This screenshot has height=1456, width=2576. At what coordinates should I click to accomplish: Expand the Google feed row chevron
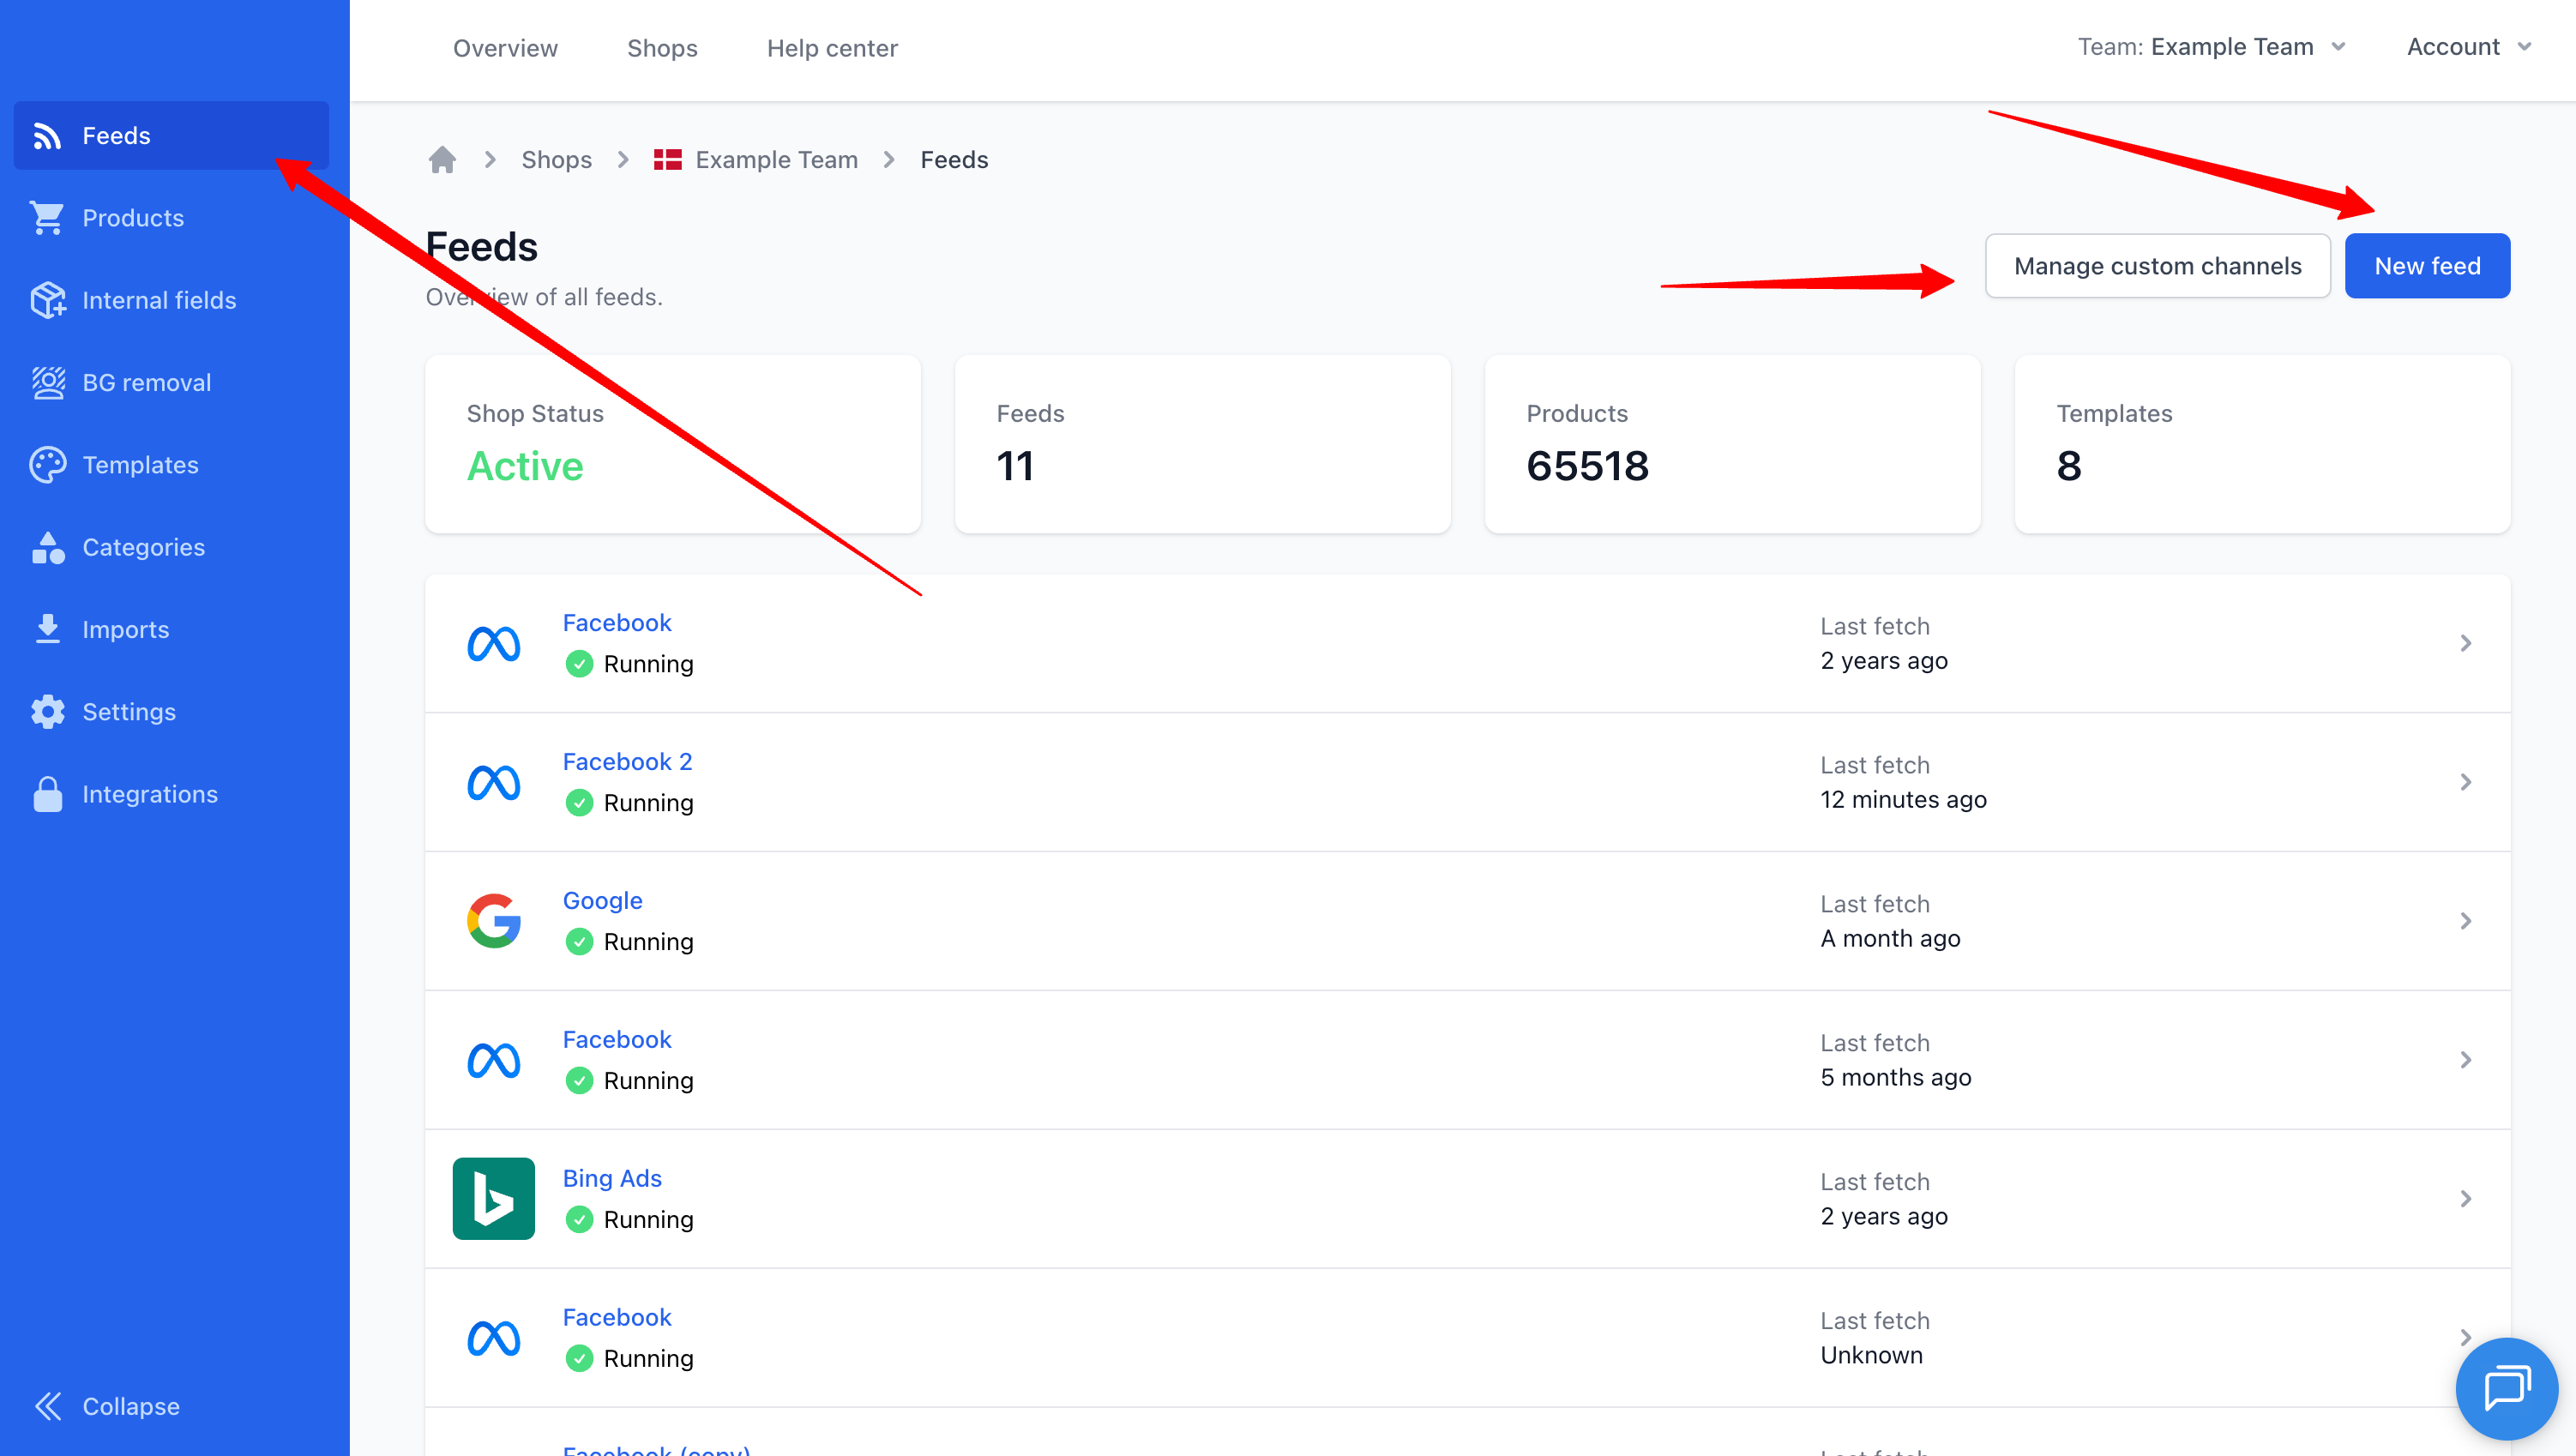pyautogui.click(x=2465, y=921)
